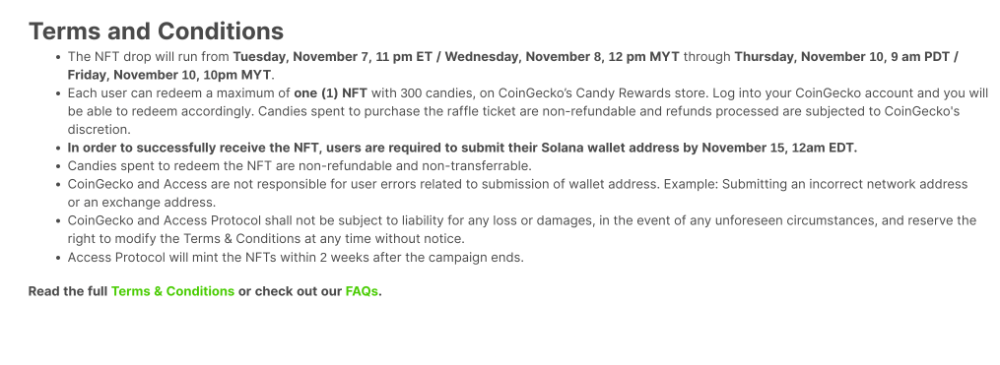1000x365 pixels.
Task: Click 'The NFT drop will run from' text
Action: 149,57
